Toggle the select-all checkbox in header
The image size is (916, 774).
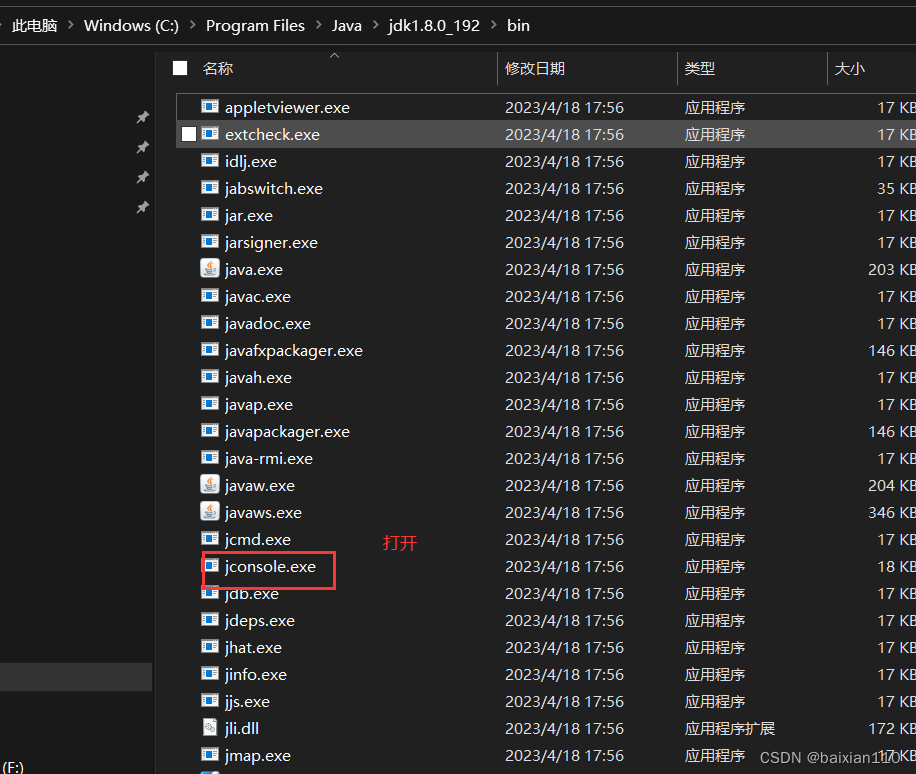[x=180, y=68]
